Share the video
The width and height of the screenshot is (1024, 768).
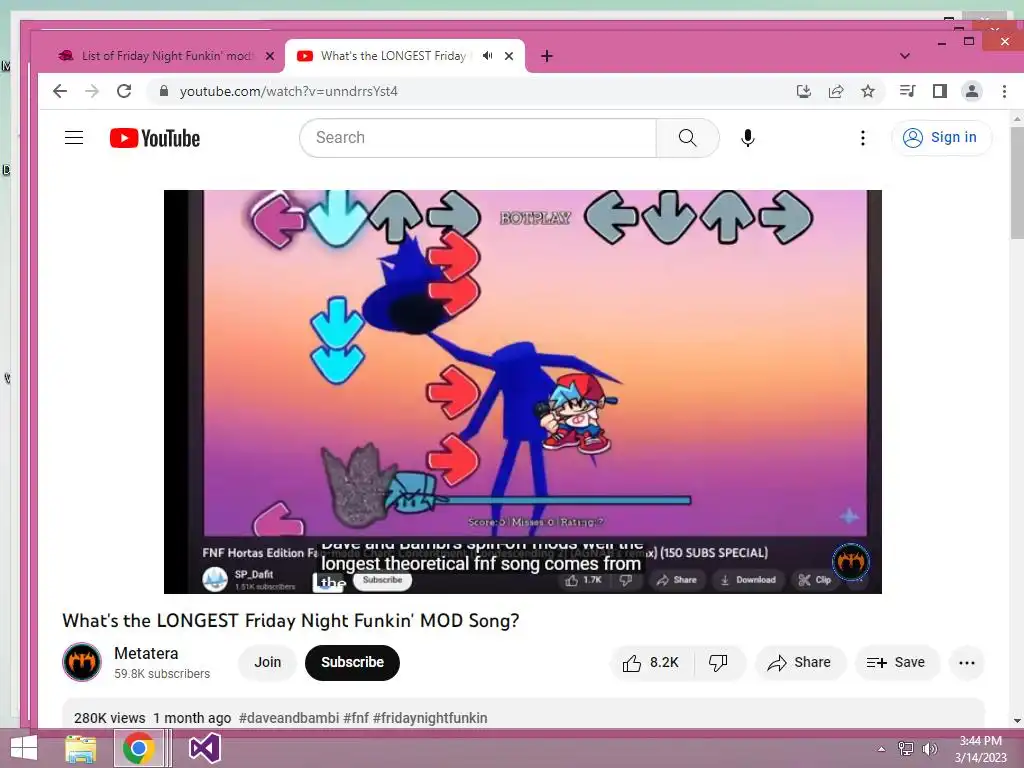[x=800, y=663]
